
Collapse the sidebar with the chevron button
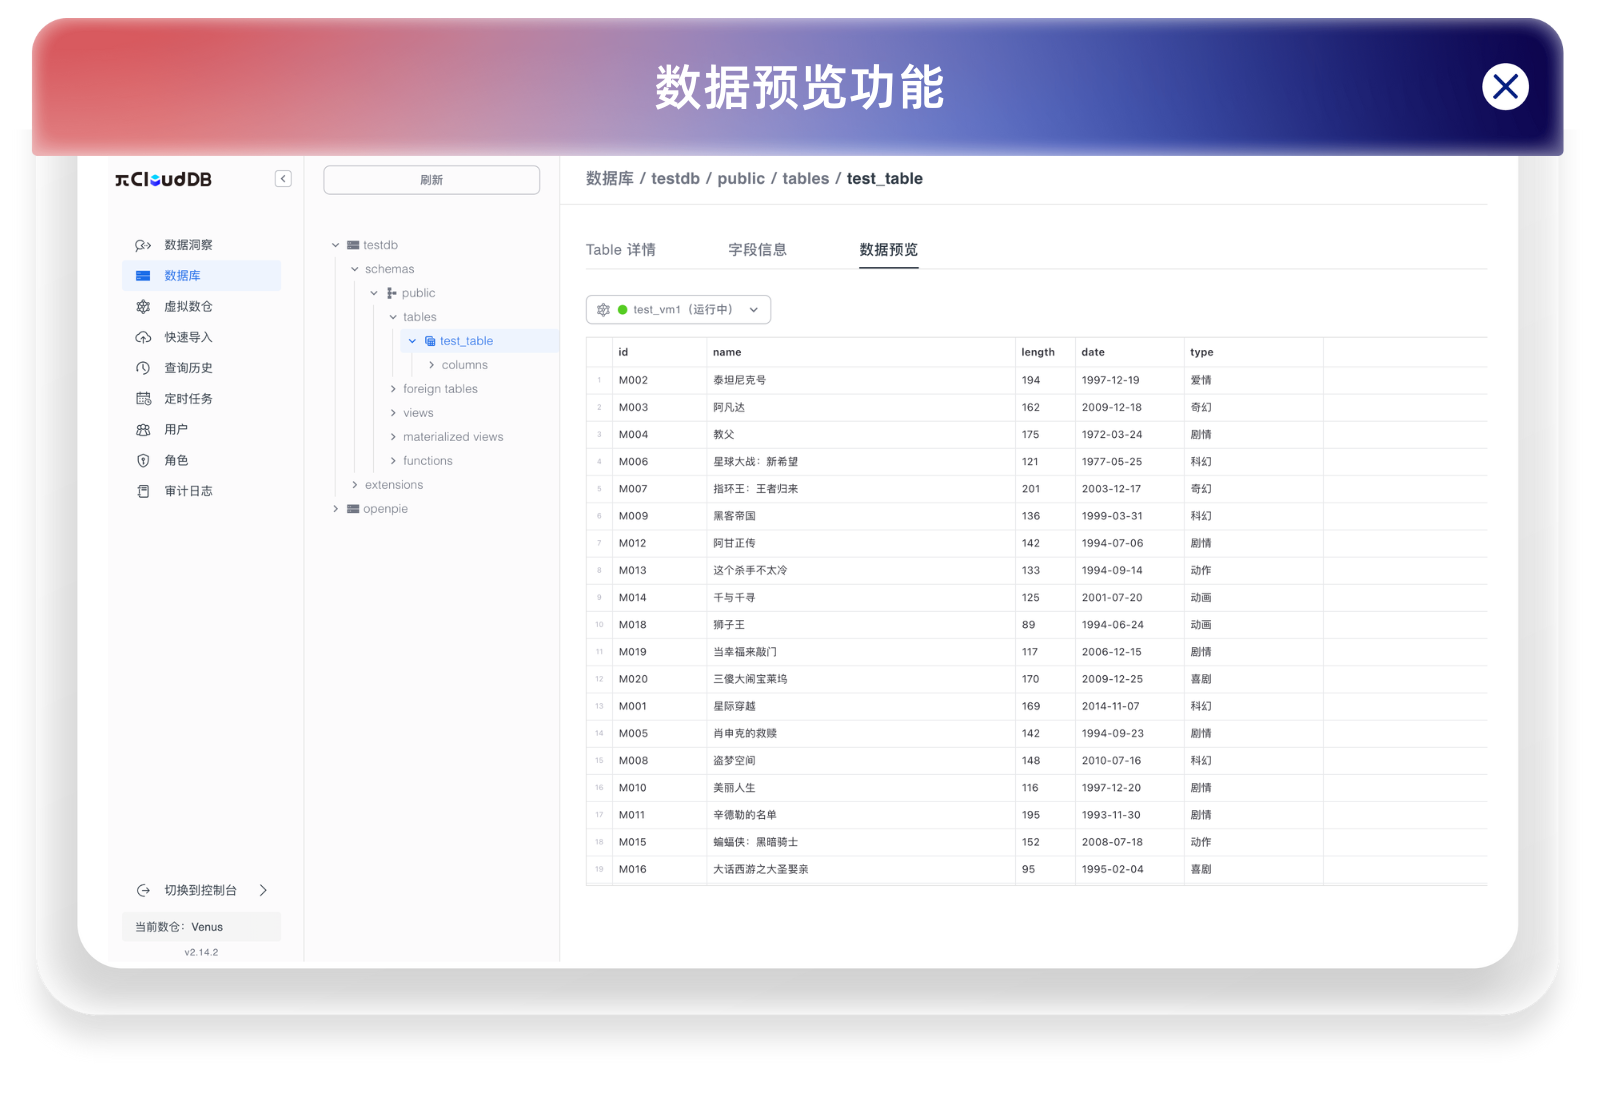pos(283,179)
